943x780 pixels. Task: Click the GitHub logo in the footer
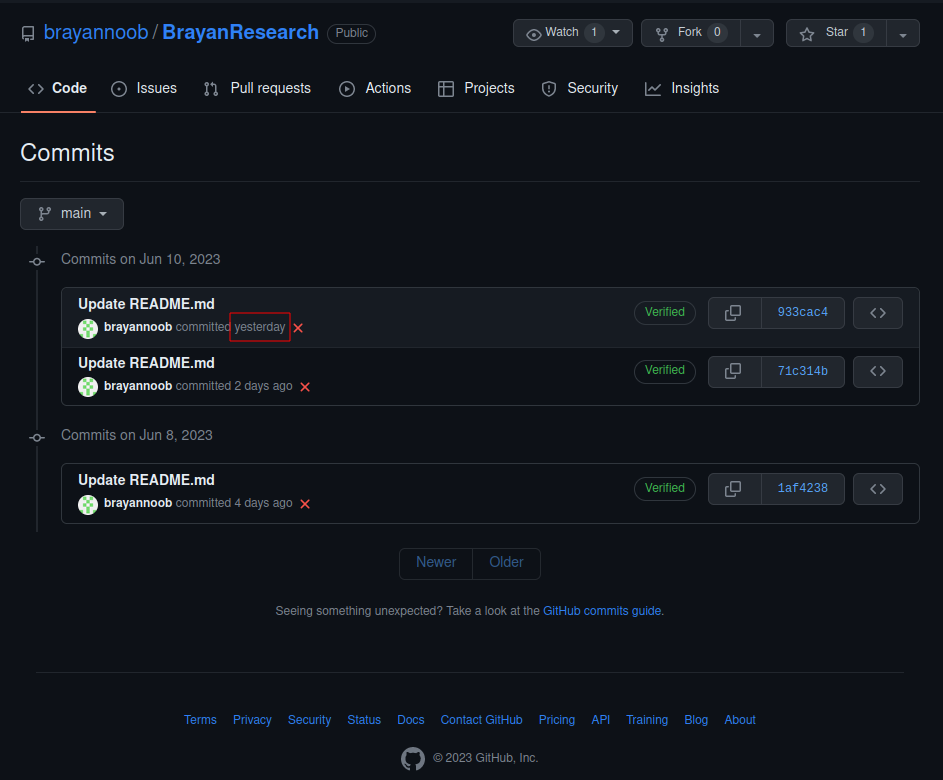[x=413, y=758]
